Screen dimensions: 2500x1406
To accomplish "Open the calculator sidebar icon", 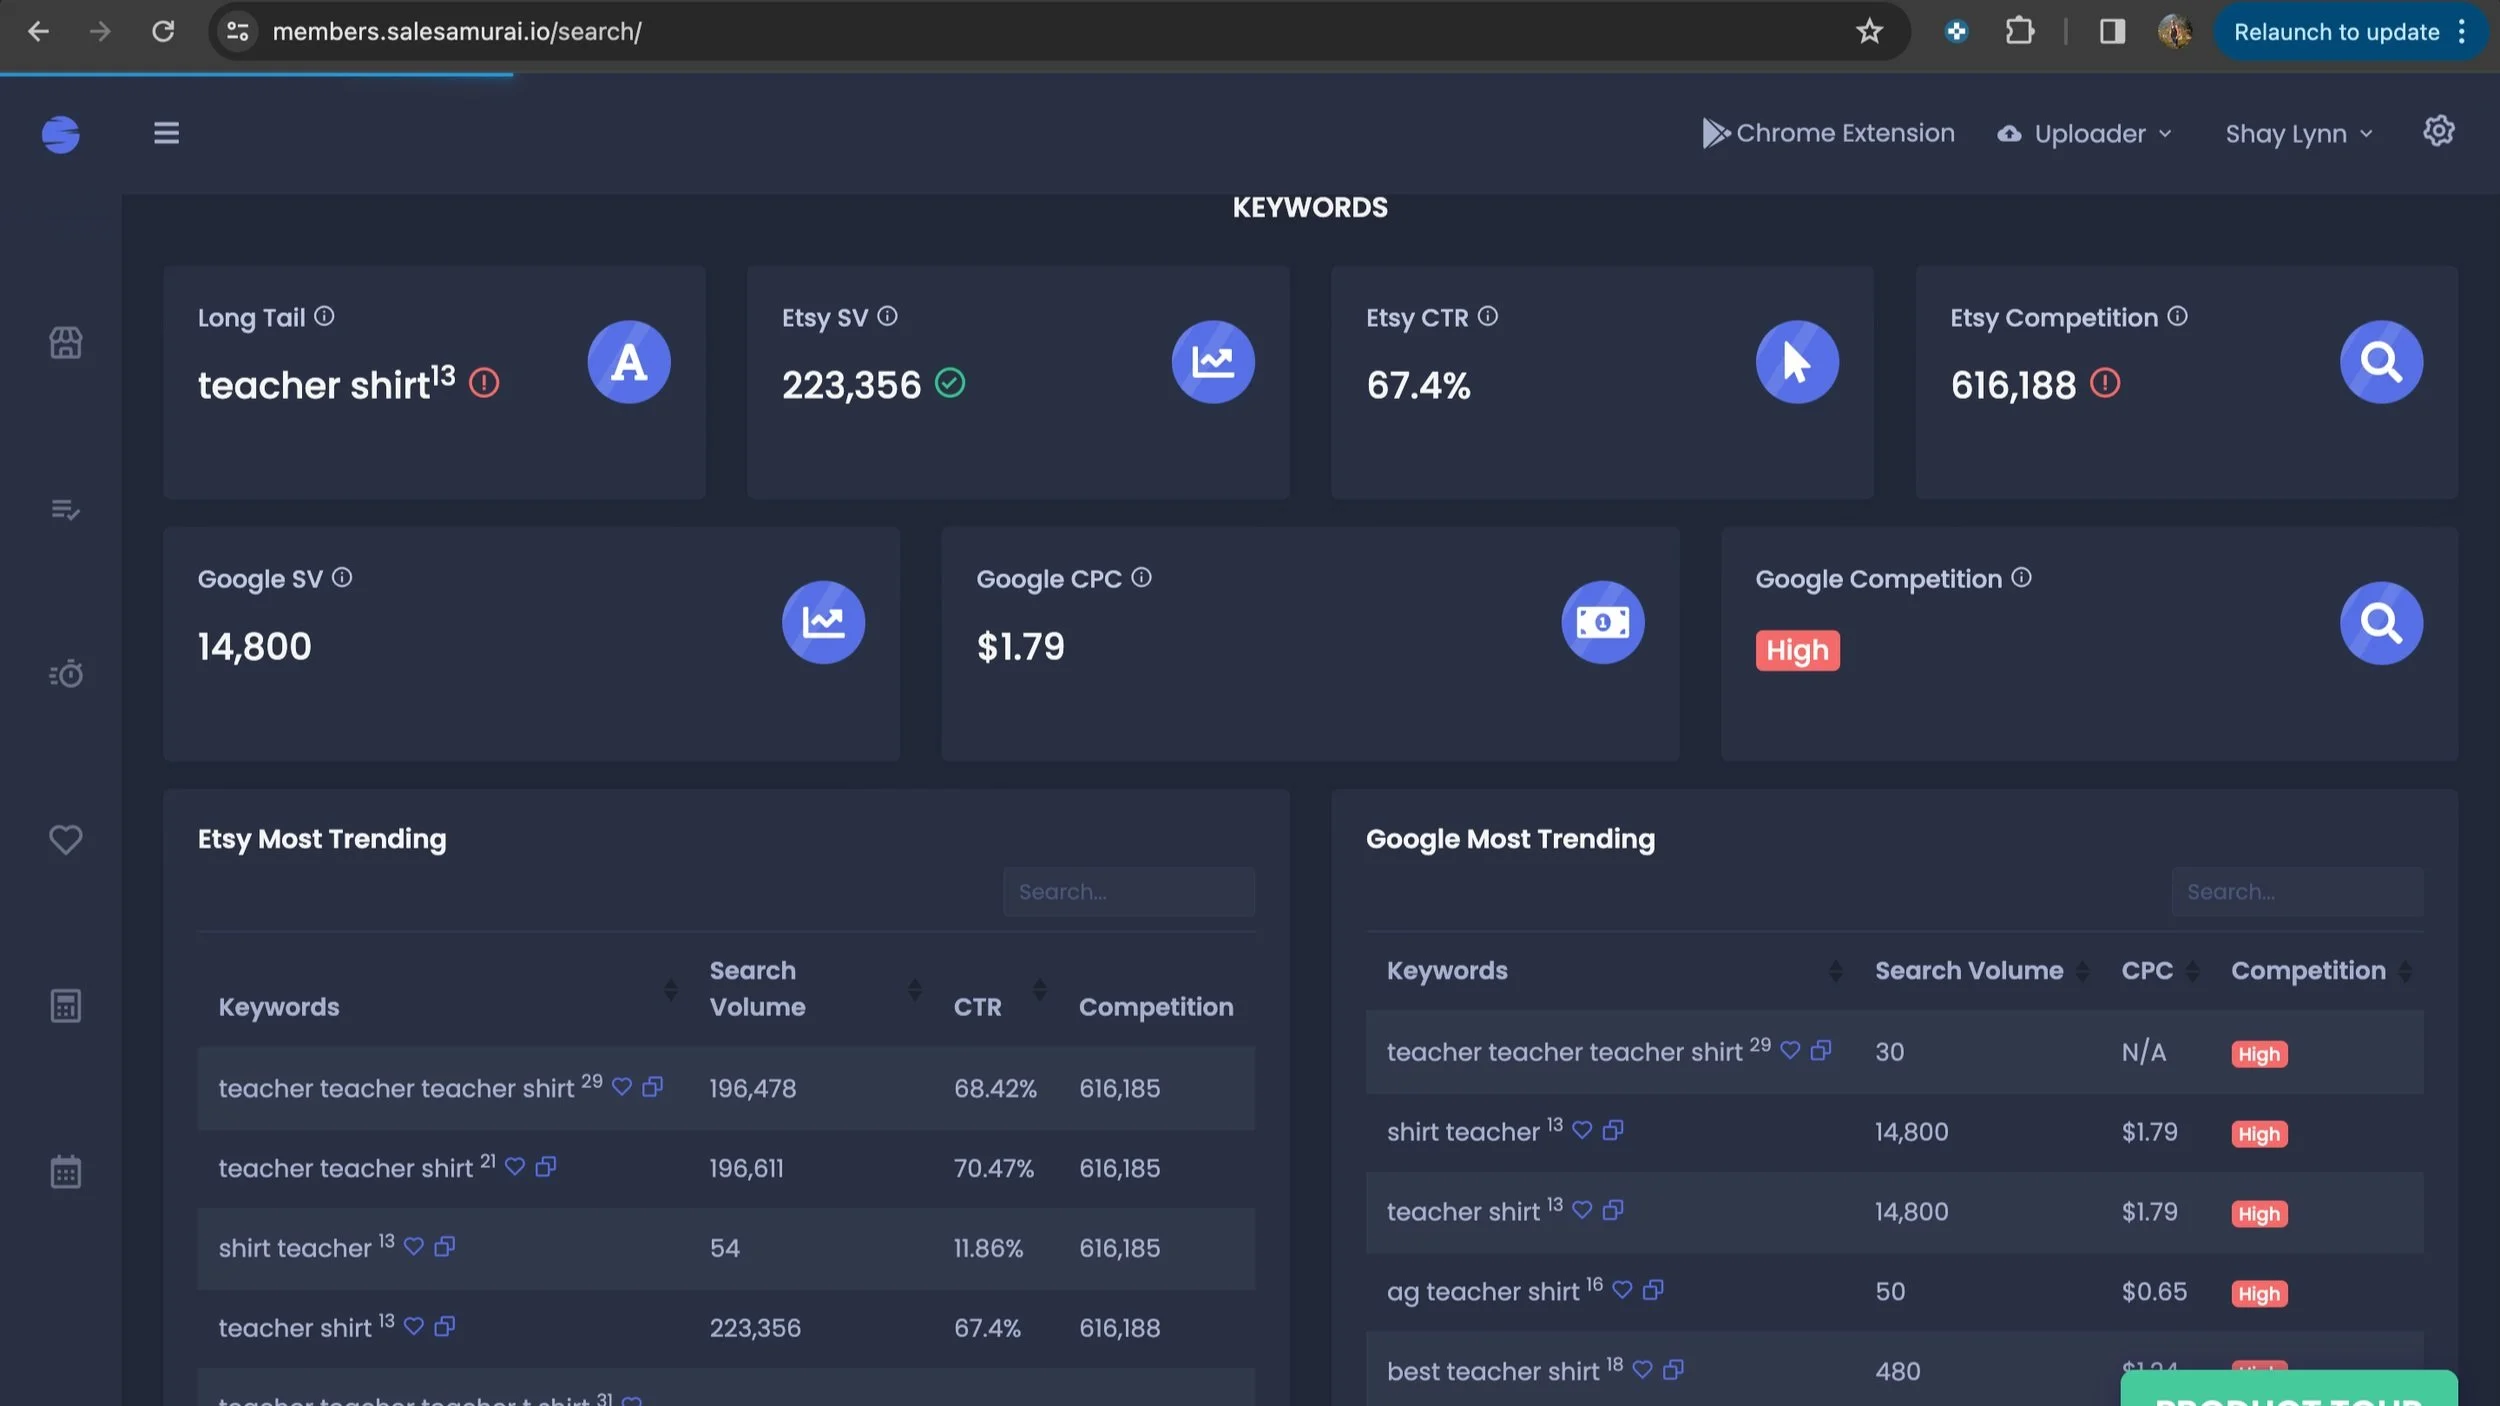I will pos(66,1006).
